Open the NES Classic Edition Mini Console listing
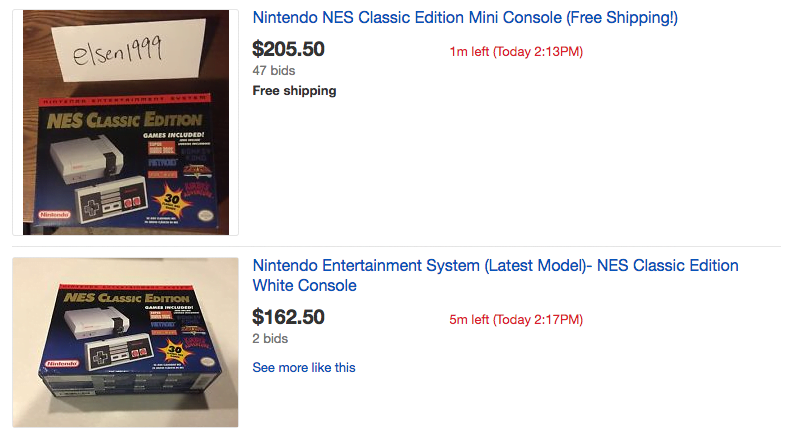 coord(465,18)
